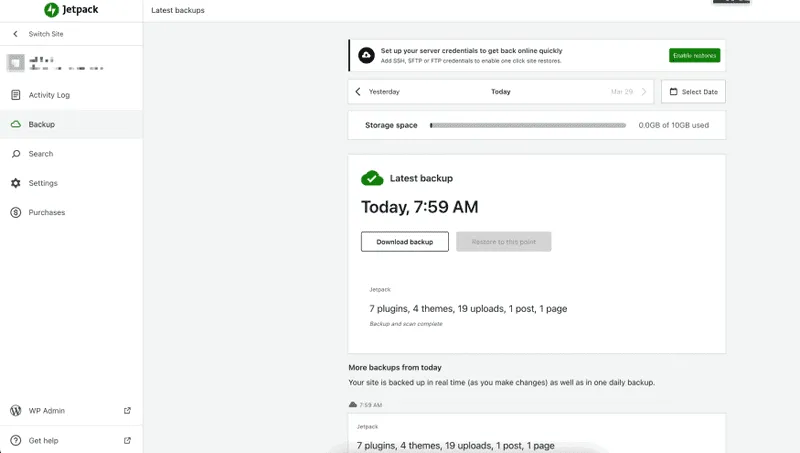Click the Search magnifier icon
Viewport: 800px width, 453px height.
click(16, 154)
